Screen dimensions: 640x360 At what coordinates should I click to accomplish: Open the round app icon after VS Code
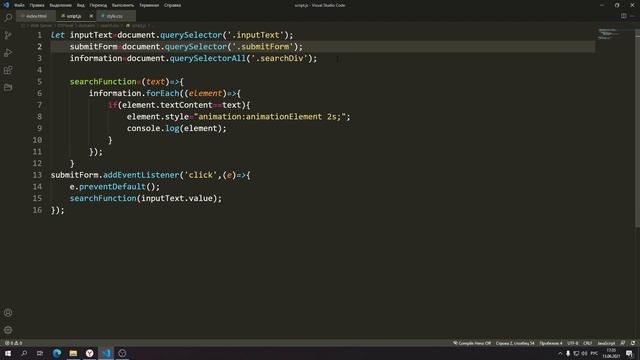[x=122, y=353]
